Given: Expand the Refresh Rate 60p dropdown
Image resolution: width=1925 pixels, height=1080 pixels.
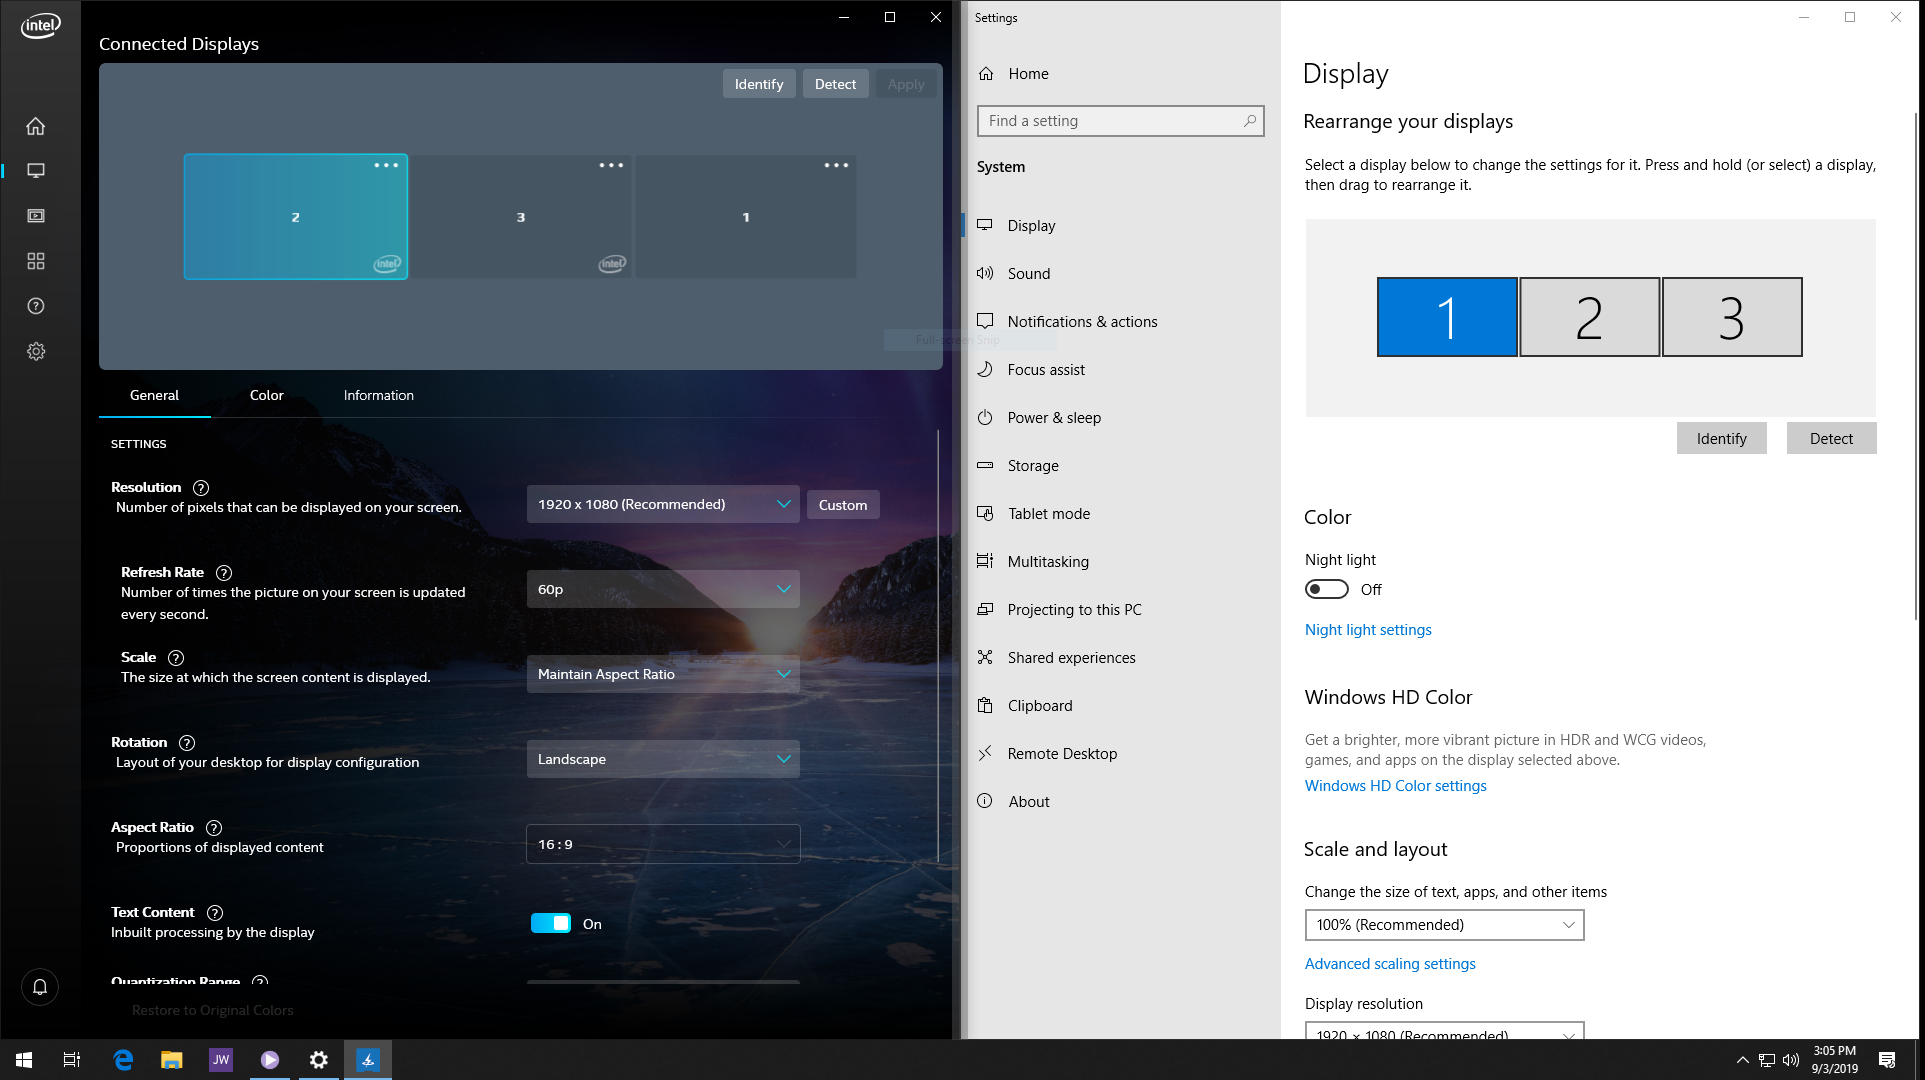Looking at the screenshot, I should [662, 589].
